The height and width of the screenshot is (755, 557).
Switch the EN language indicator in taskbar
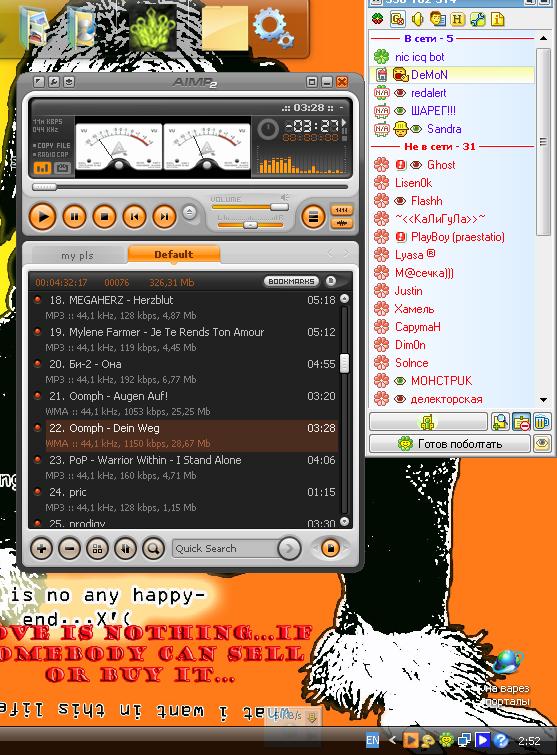point(373,740)
